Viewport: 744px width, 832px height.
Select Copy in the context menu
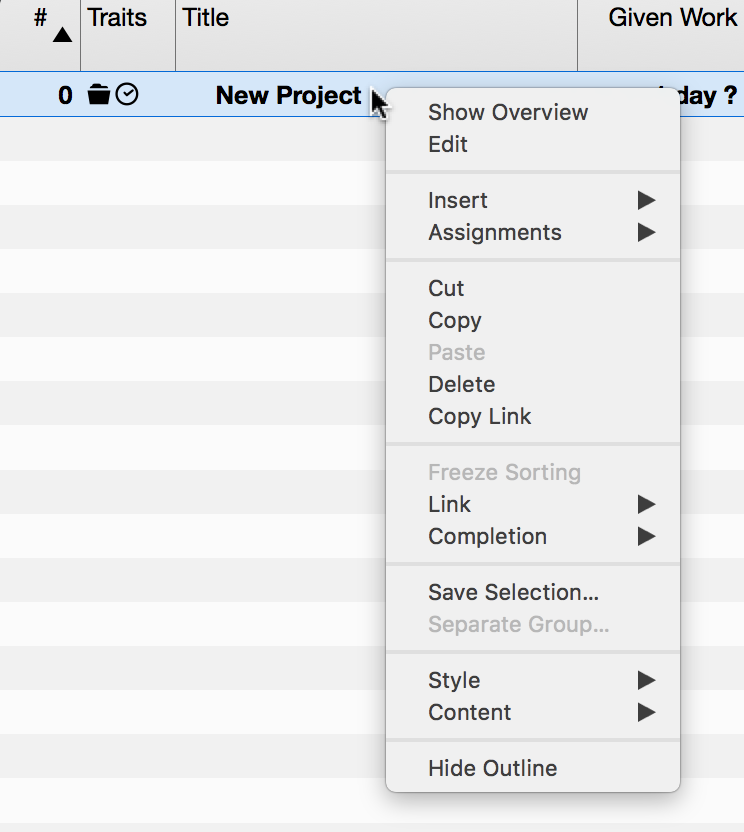(533, 320)
